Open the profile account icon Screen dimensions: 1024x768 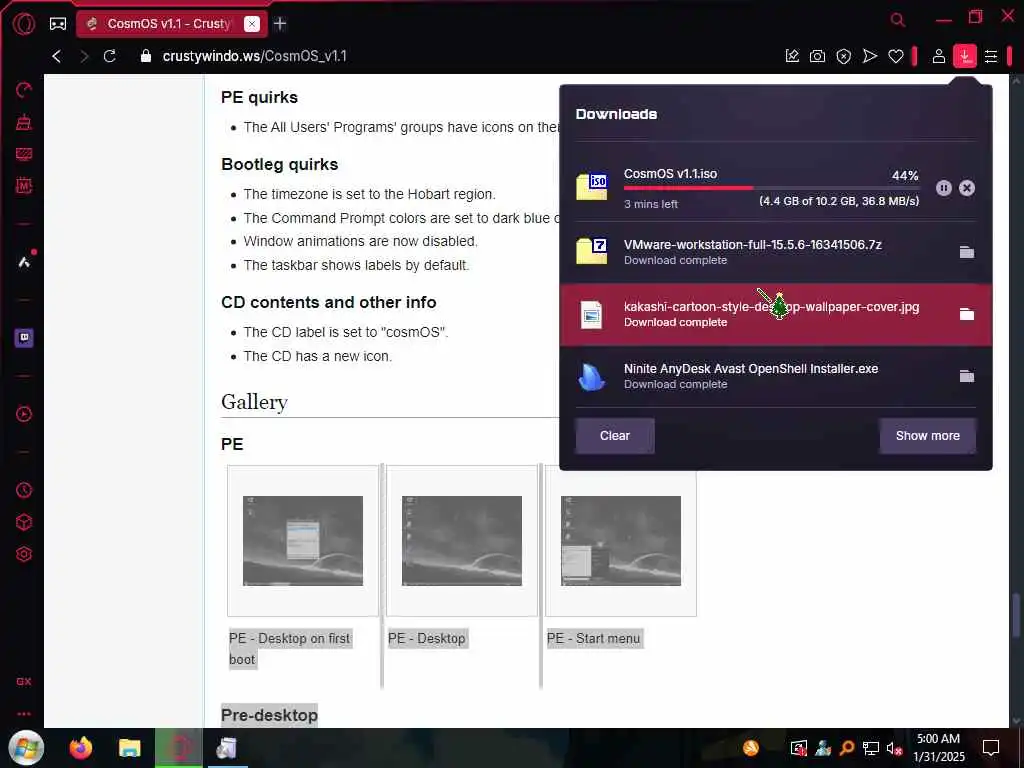(938, 56)
